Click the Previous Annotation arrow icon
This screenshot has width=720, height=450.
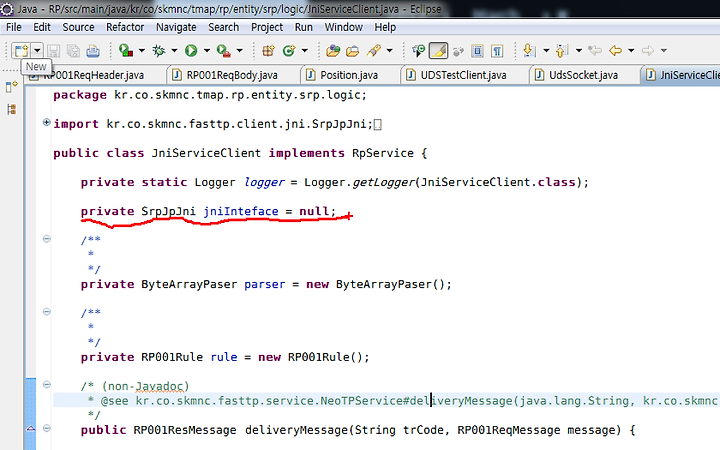(x=562, y=51)
